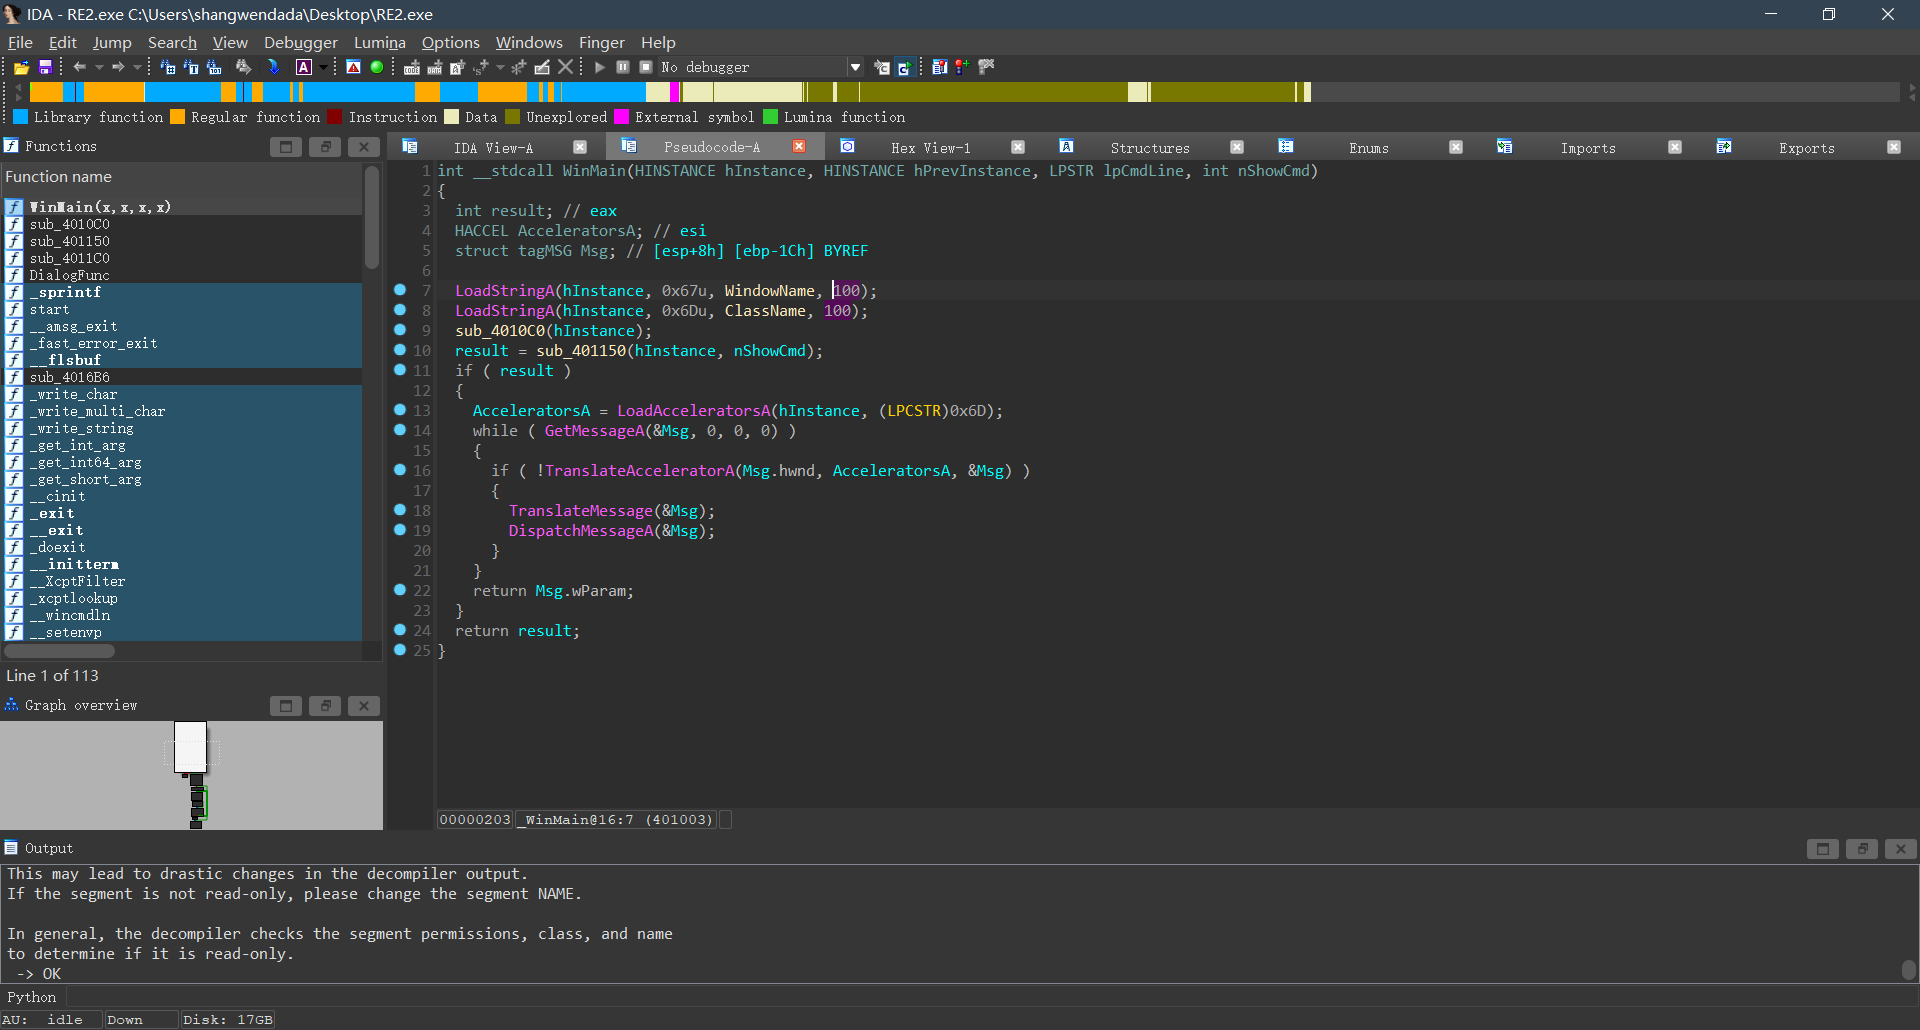
Task: Toggle breakpoint dot on line 22
Action: click(x=400, y=590)
